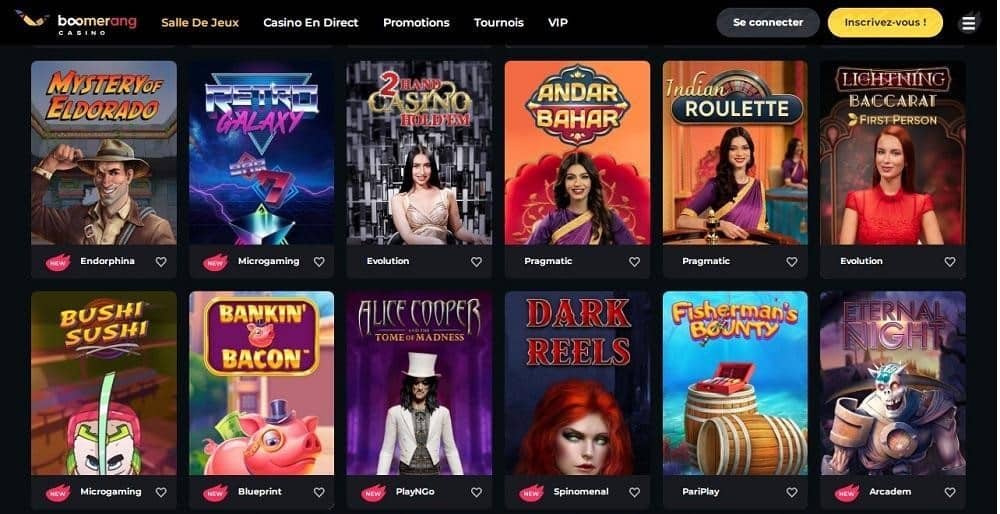Select the VIP menu item
Image resolution: width=1000 pixels, height=514 pixels.
click(557, 22)
